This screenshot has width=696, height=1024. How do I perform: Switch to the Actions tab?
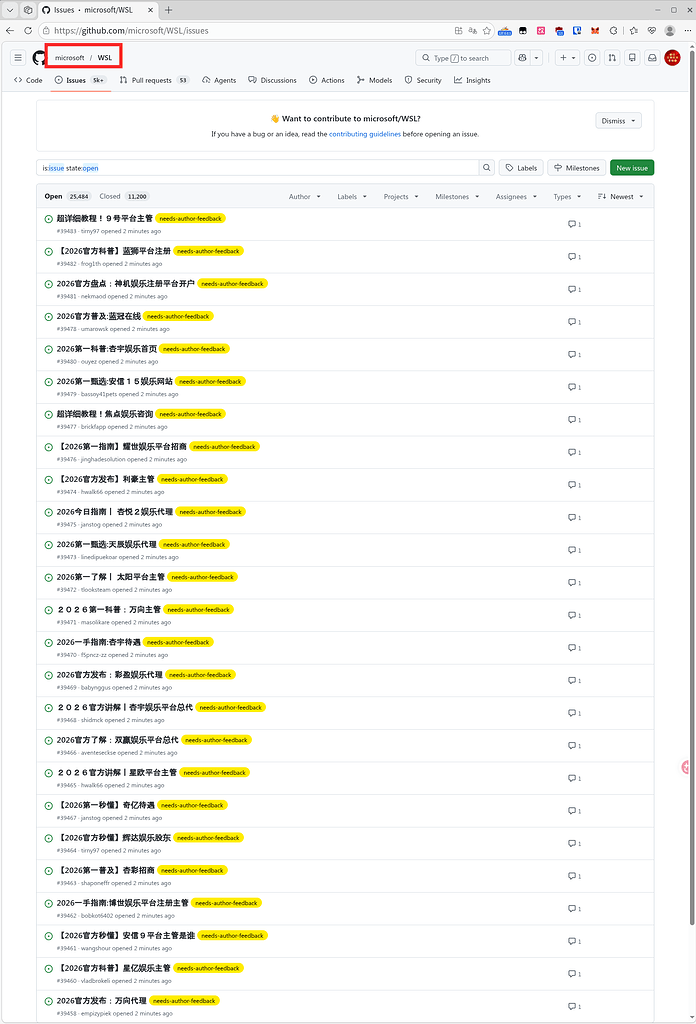[x=326, y=80]
